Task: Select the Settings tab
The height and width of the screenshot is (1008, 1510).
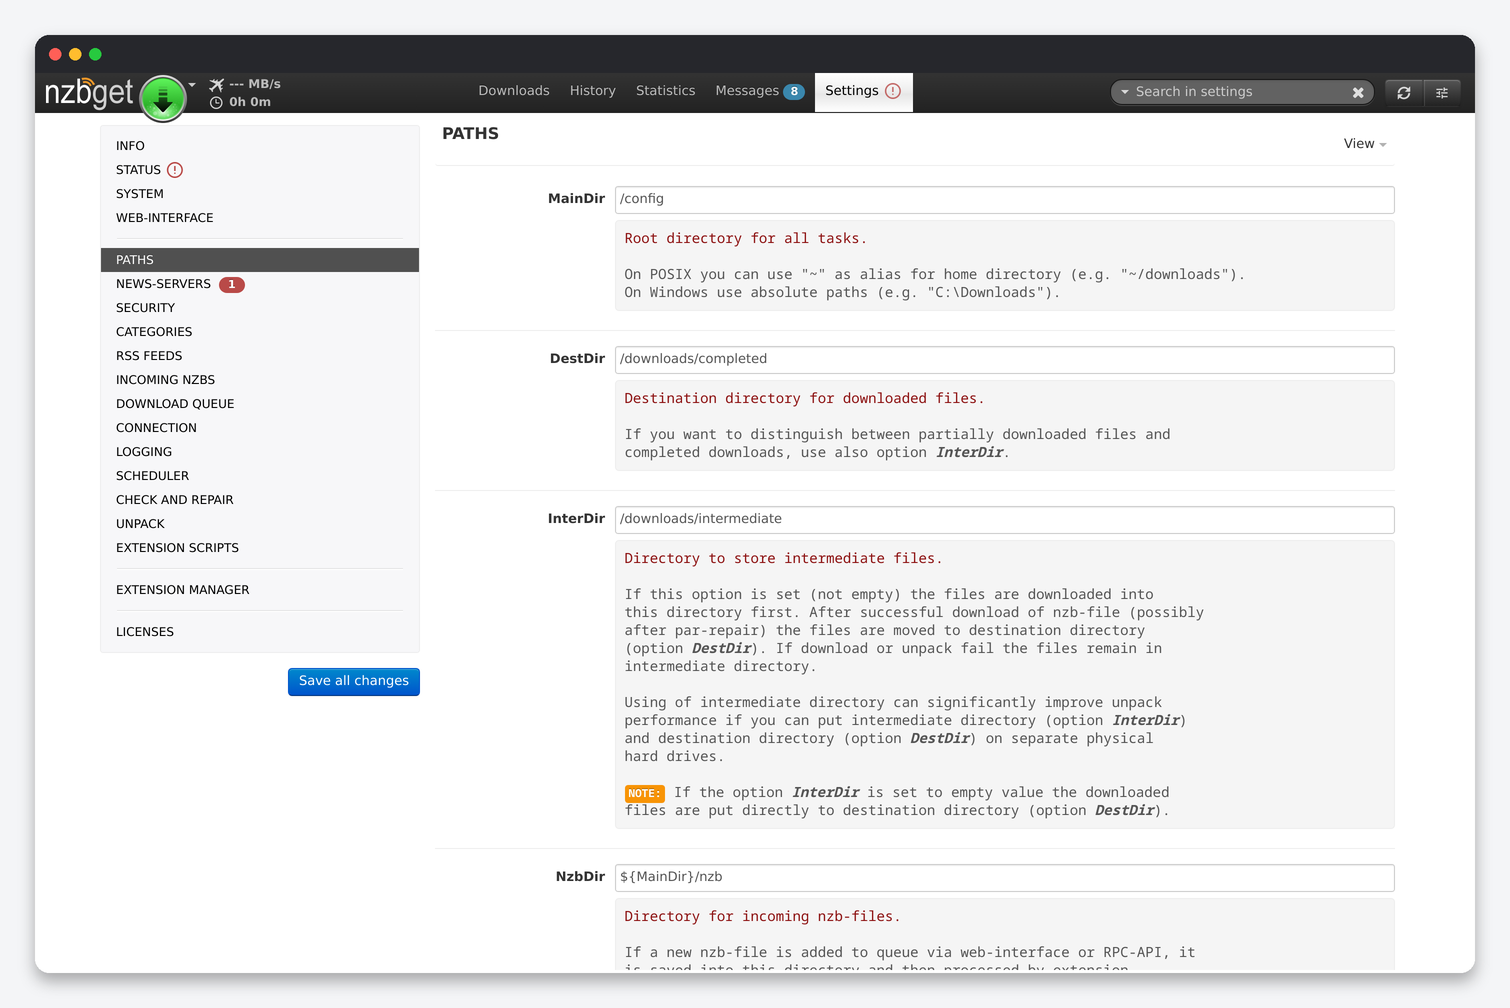Action: [x=864, y=91]
